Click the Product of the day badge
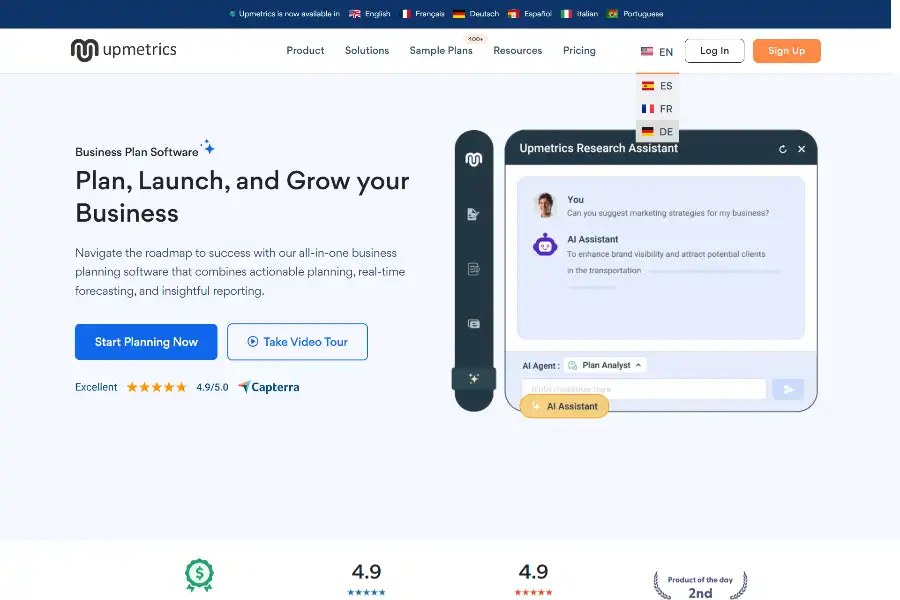 700,585
